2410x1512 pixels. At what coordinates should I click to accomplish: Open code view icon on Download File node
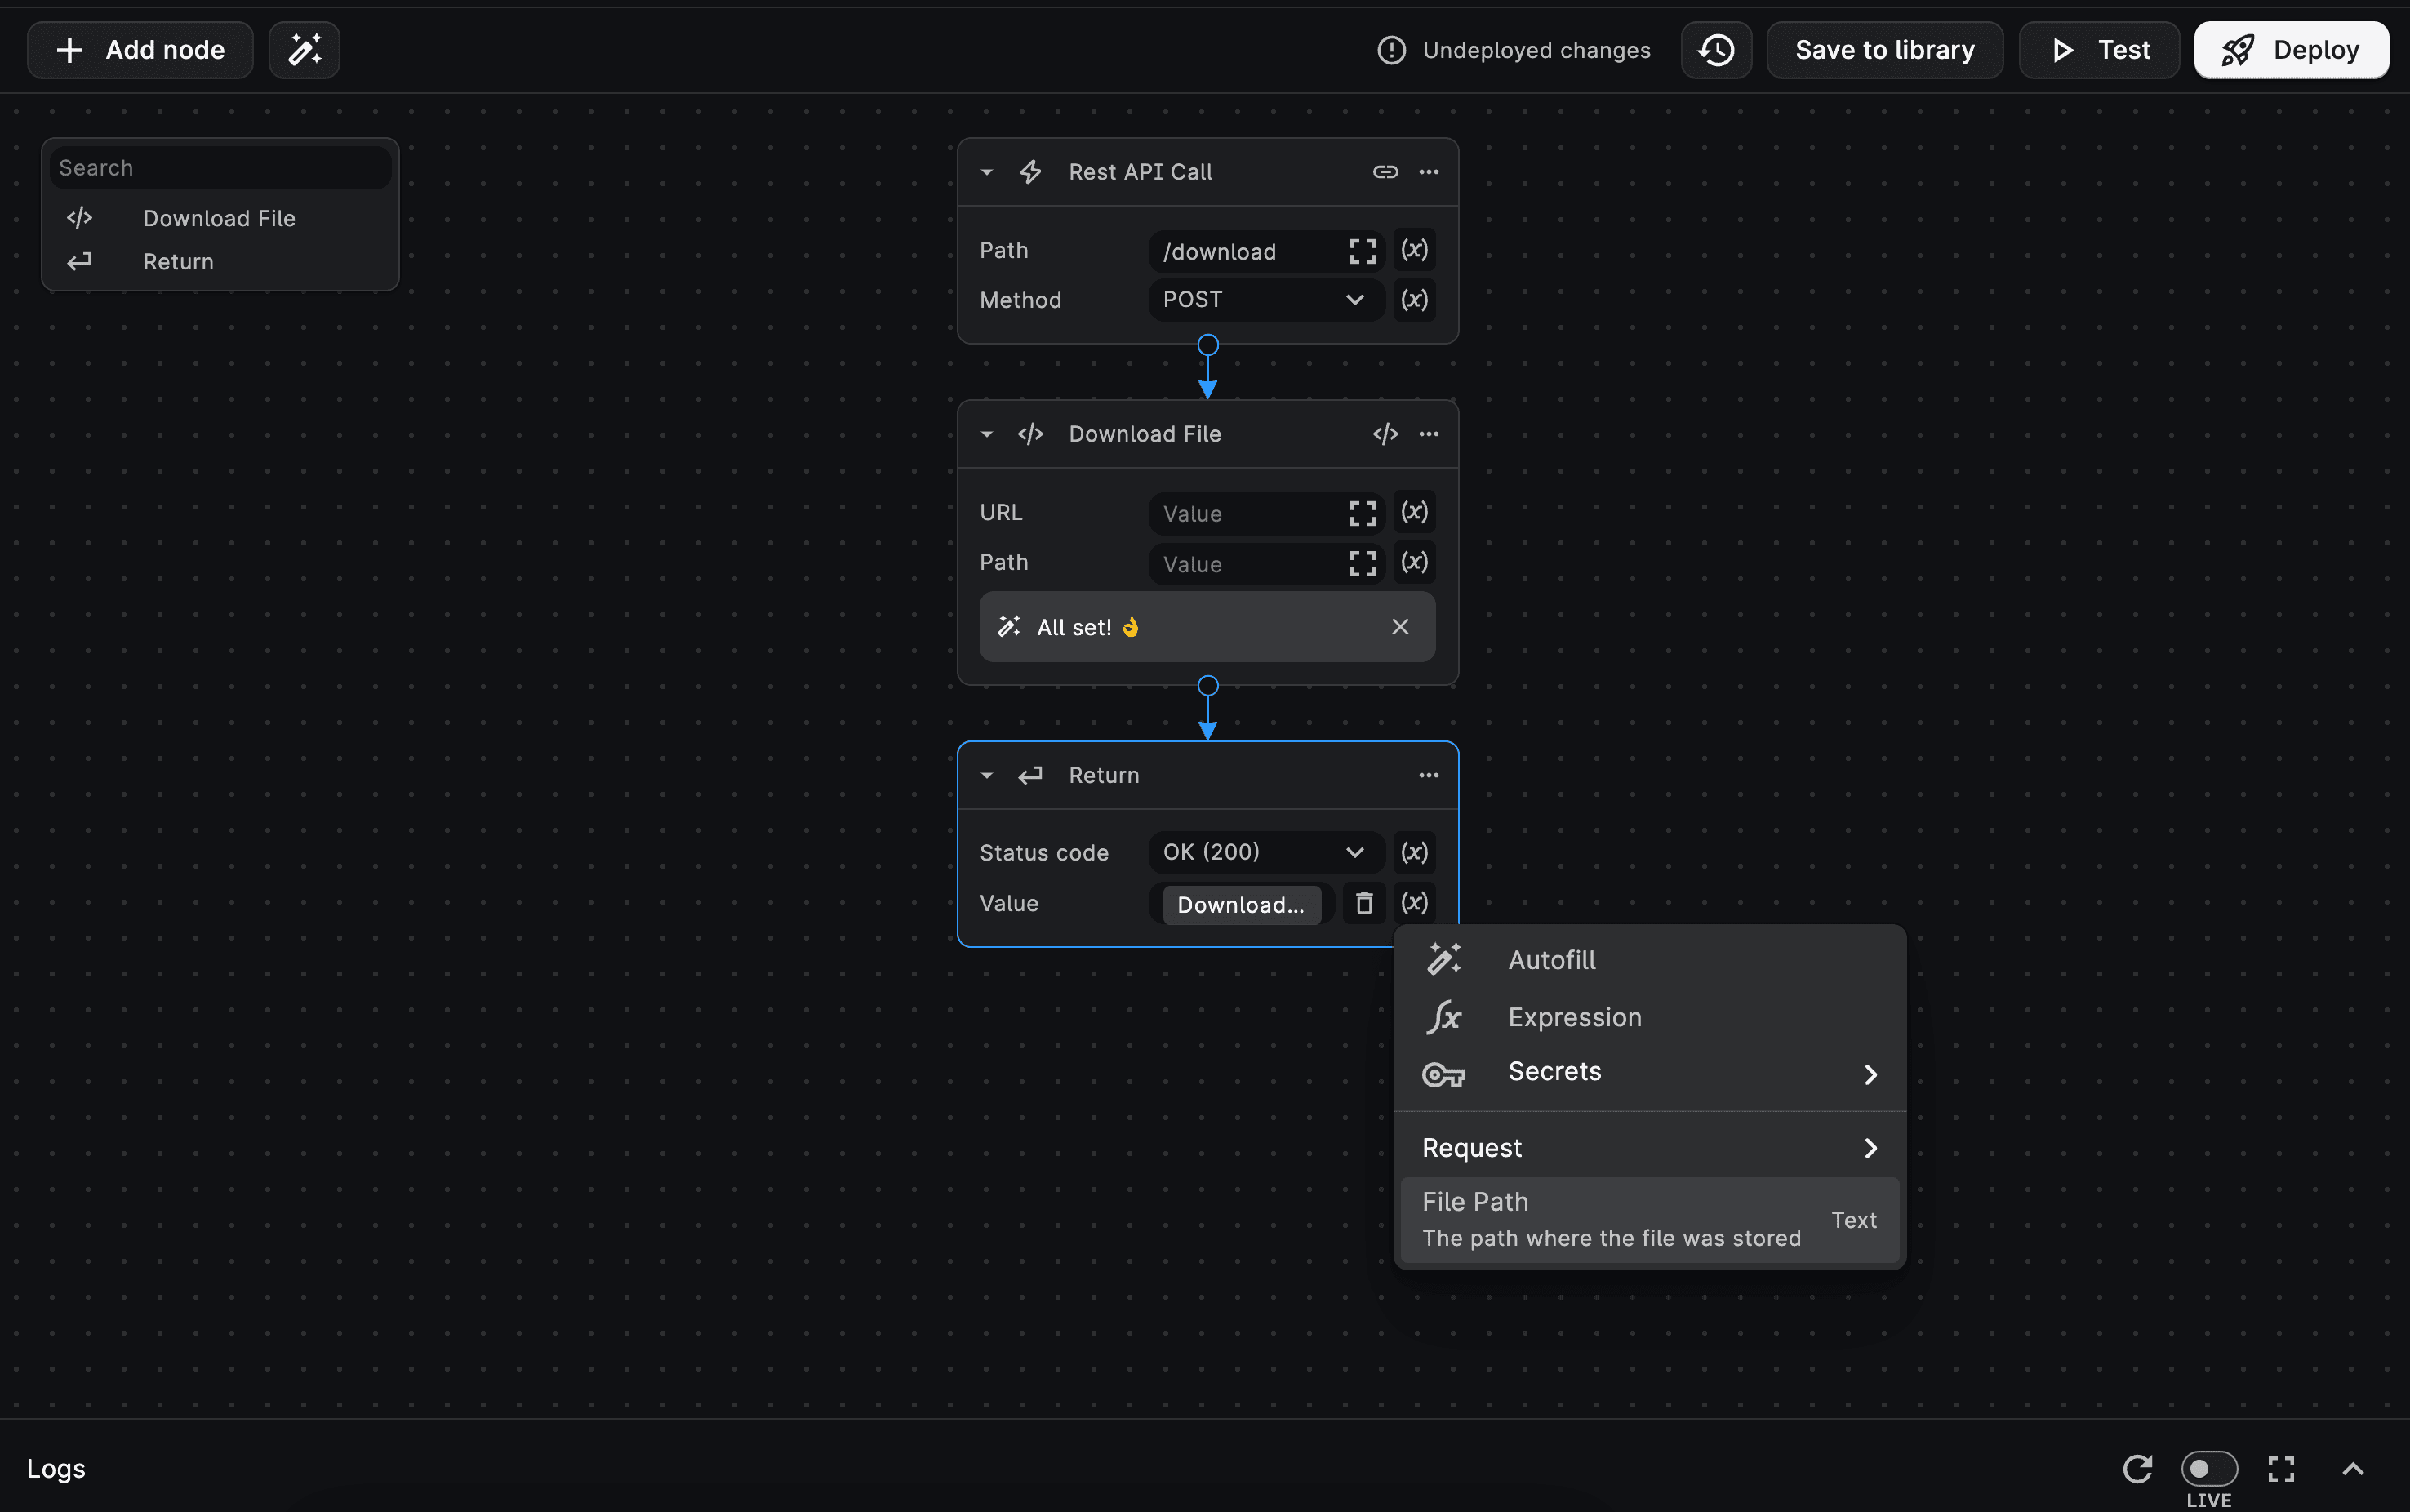(1385, 434)
